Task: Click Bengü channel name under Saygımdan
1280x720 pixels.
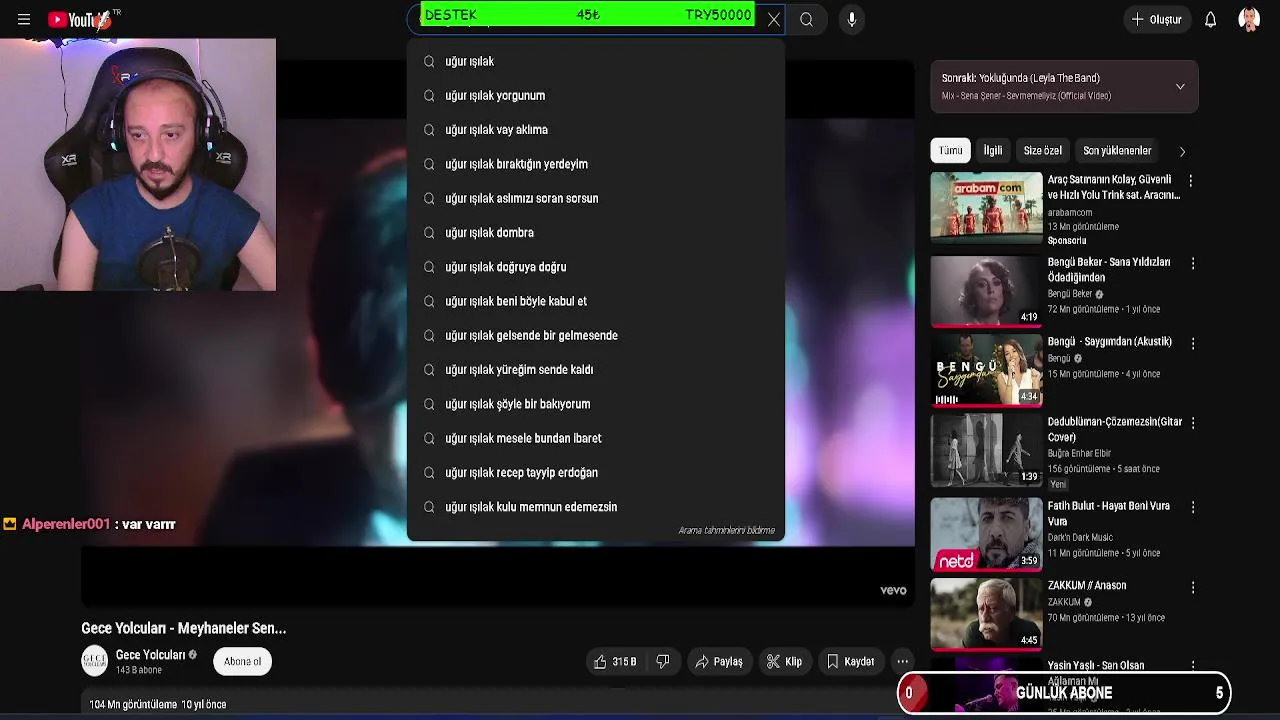Action: (1059, 358)
